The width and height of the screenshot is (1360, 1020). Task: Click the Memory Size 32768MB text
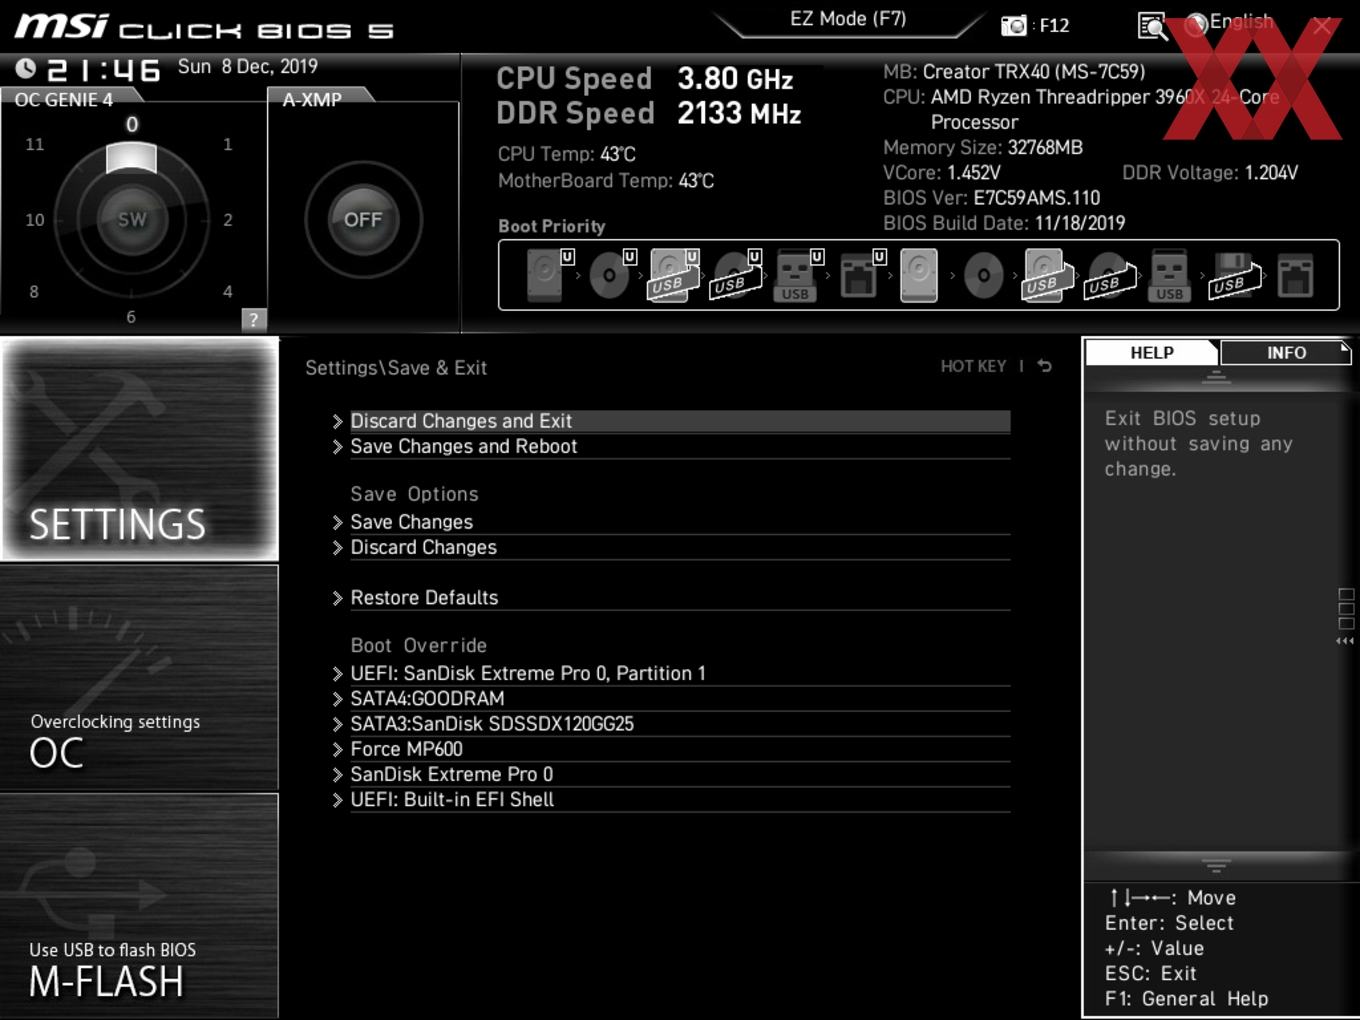983,147
